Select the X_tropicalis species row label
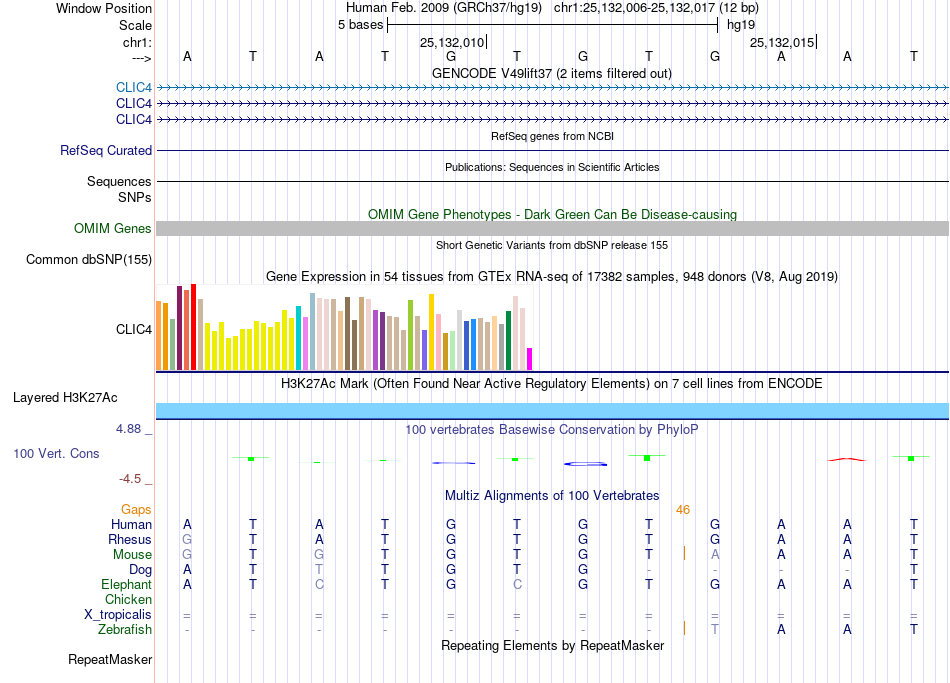950x683 pixels. tap(118, 615)
